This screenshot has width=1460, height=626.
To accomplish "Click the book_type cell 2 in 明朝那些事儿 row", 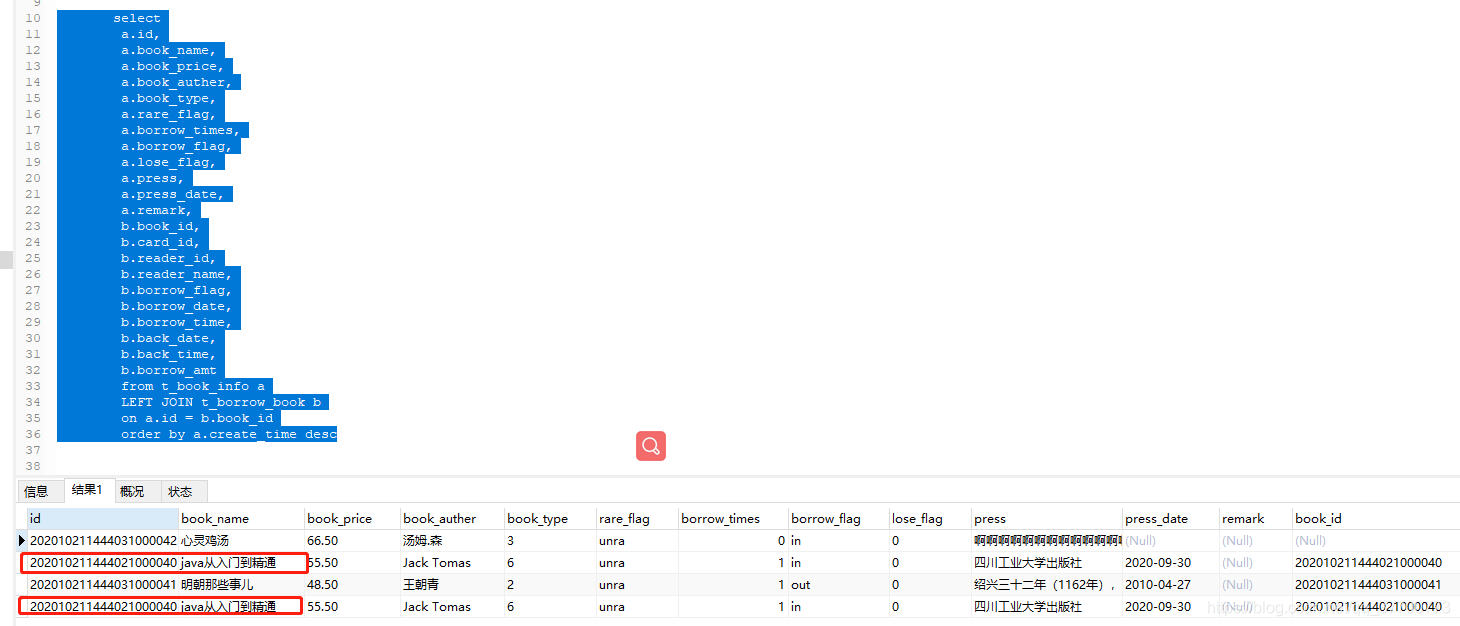I will 550,585.
